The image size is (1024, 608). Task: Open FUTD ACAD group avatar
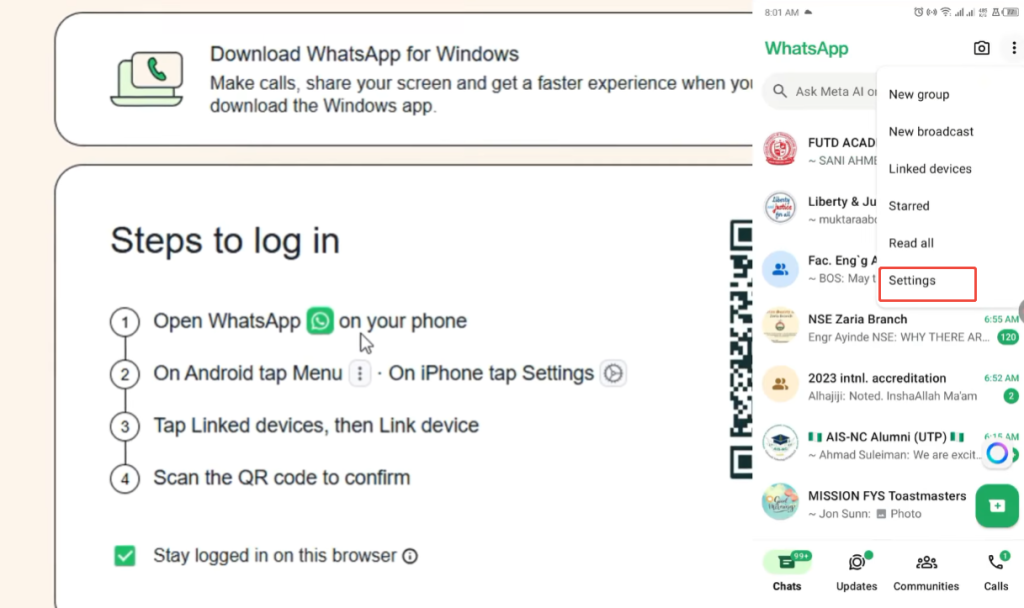[x=780, y=149]
